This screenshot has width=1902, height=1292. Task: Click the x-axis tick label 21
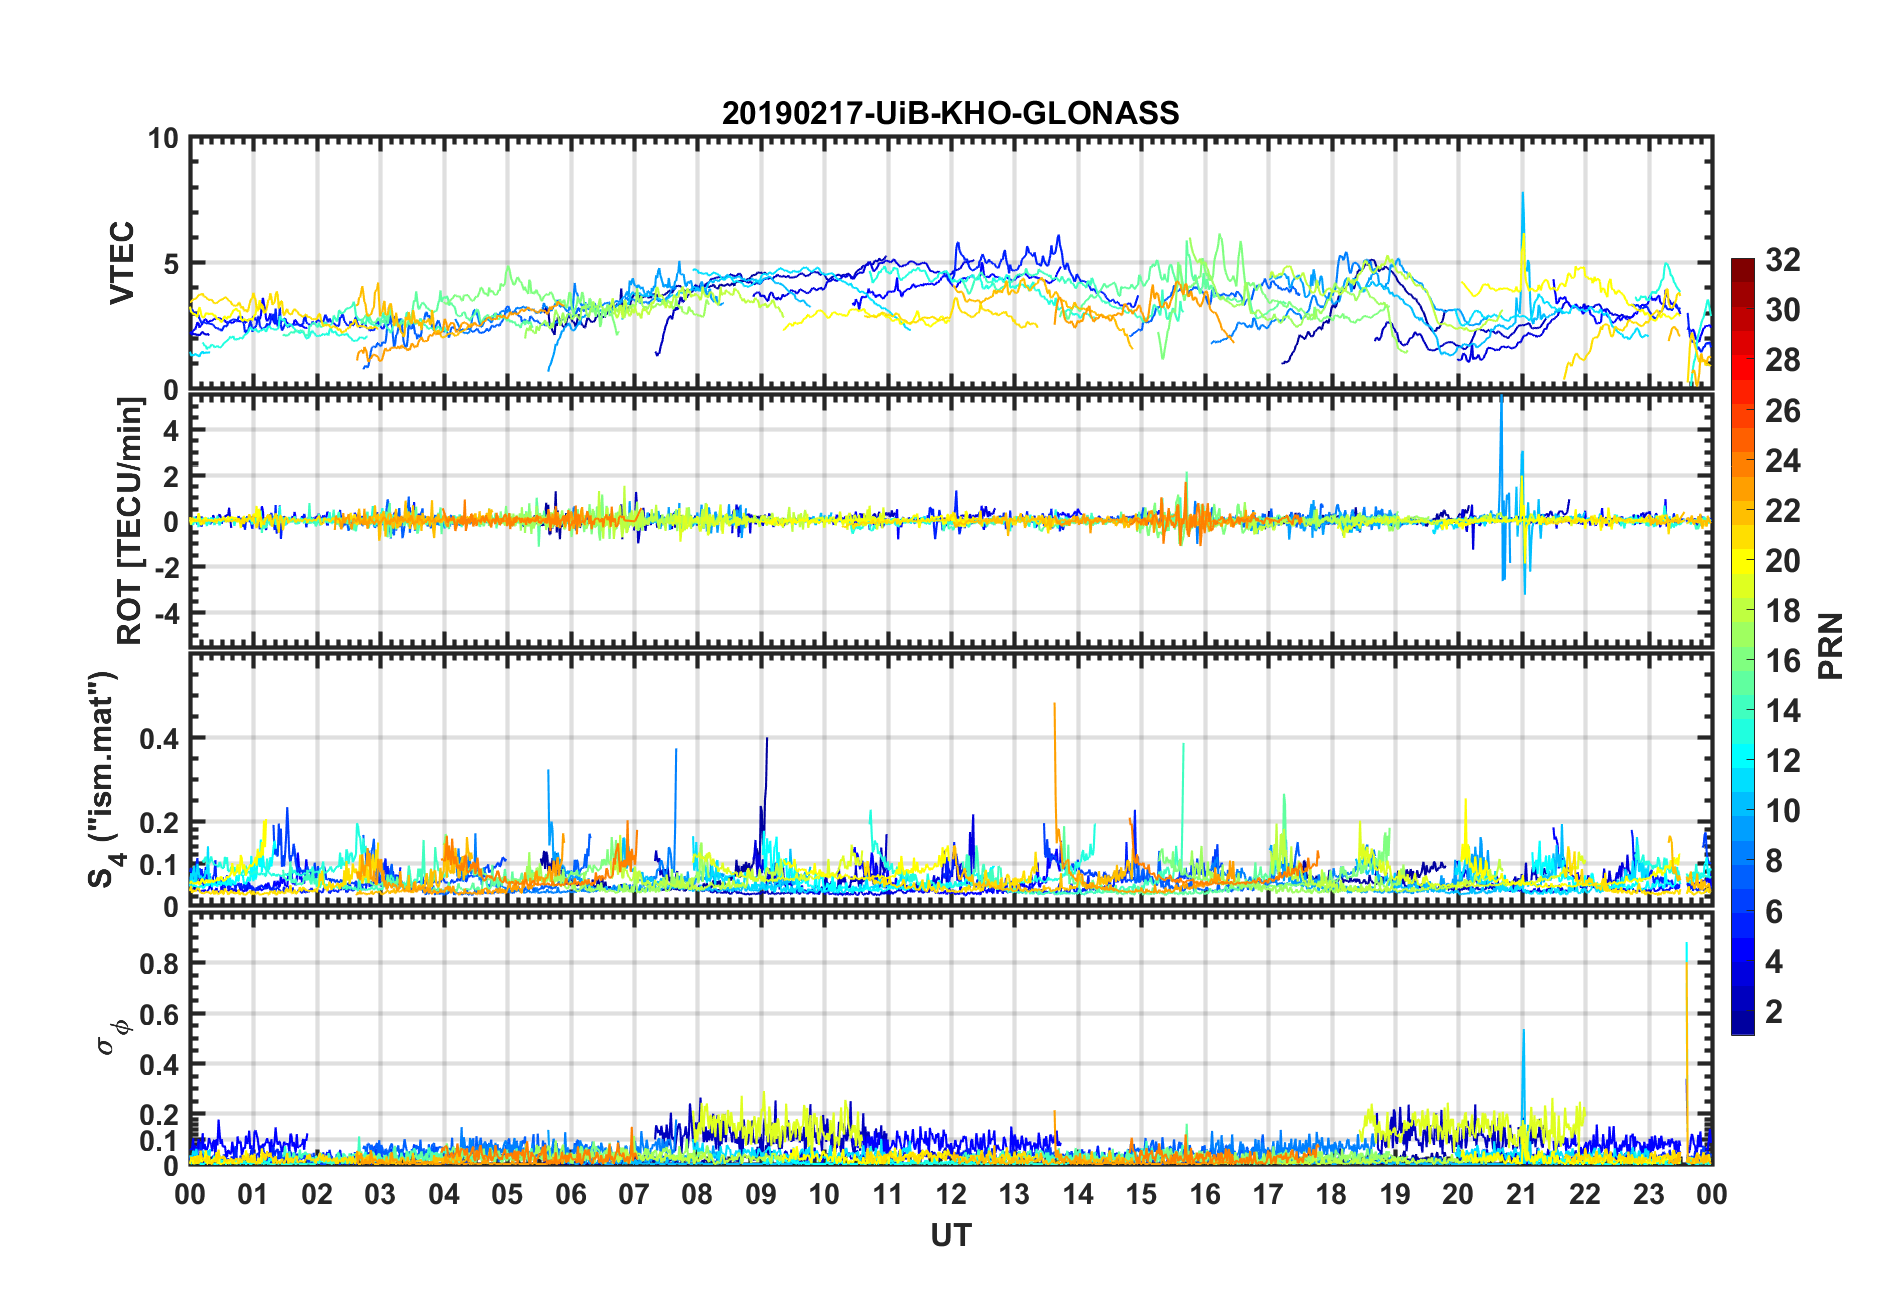1521,1194
